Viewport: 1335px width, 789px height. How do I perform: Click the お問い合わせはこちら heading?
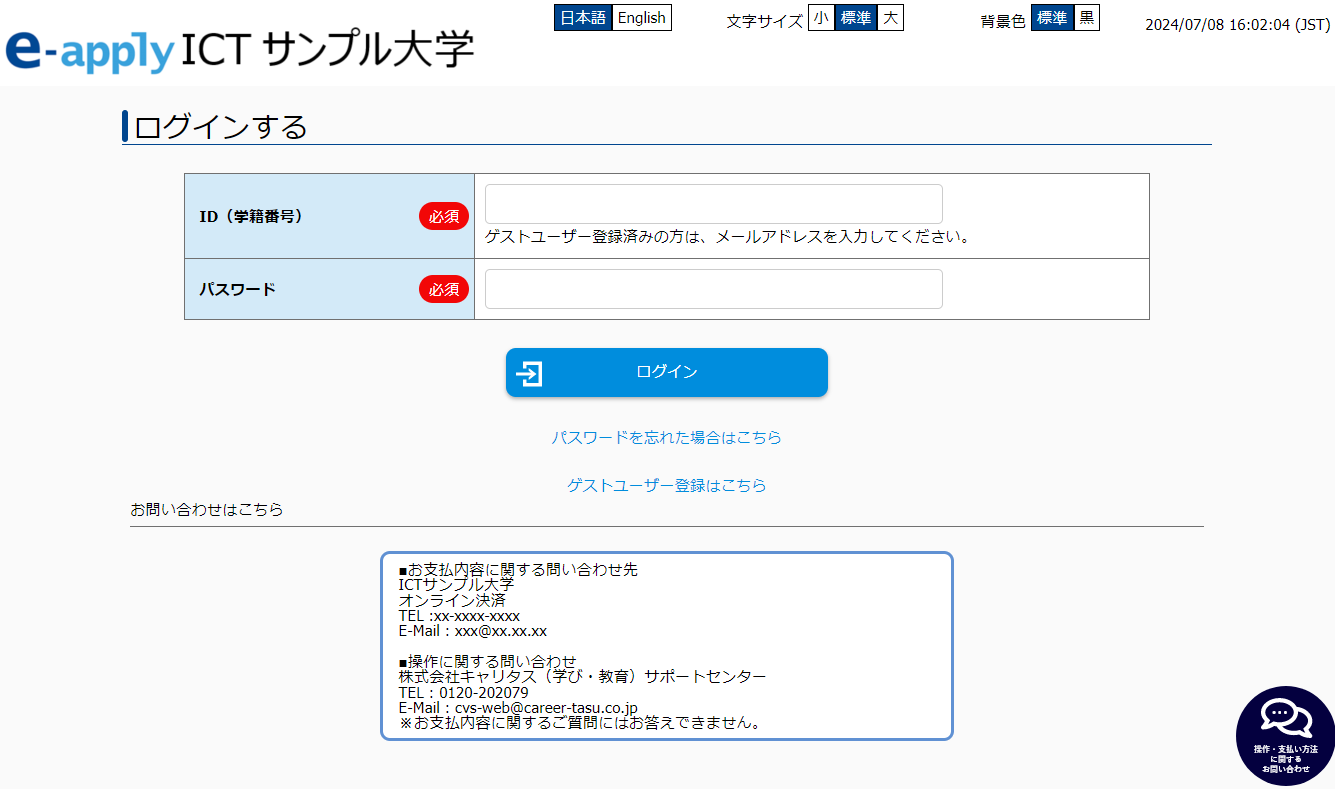pos(207,510)
